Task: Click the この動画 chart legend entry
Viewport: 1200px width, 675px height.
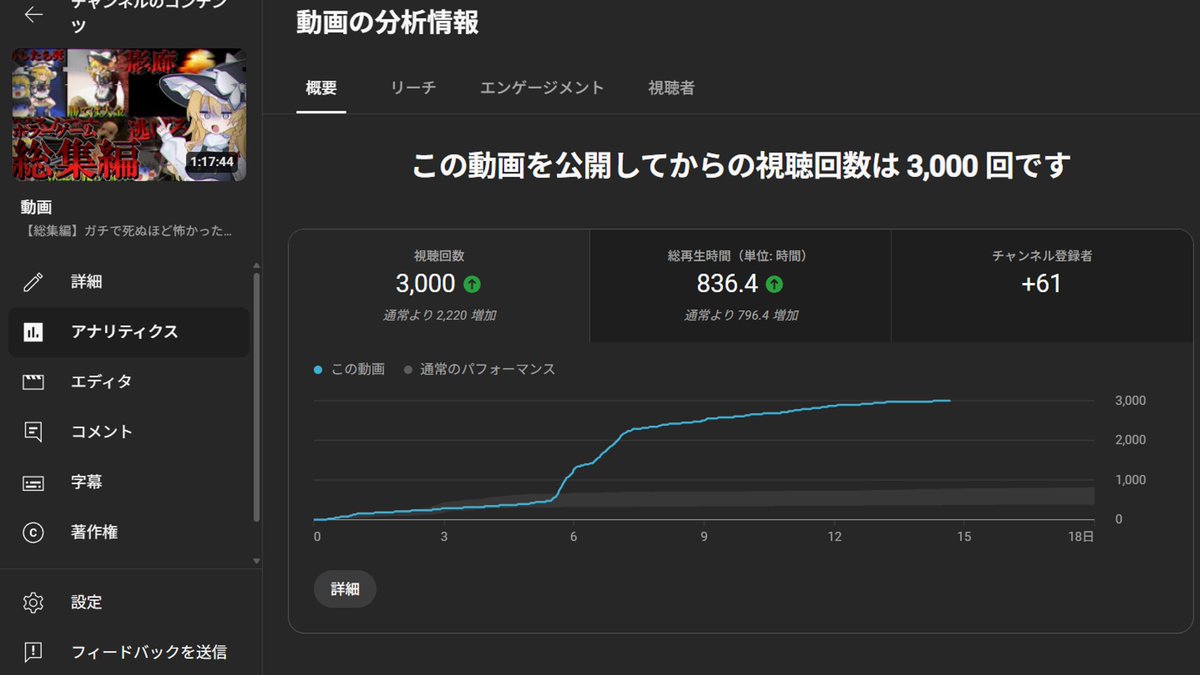Action: [x=349, y=369]
